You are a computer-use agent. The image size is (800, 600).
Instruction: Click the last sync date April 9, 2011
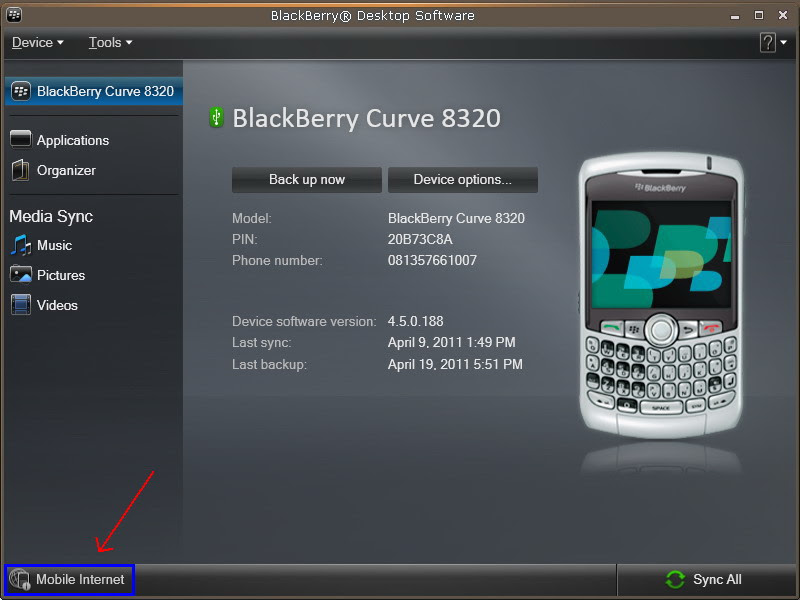[452, 342]
